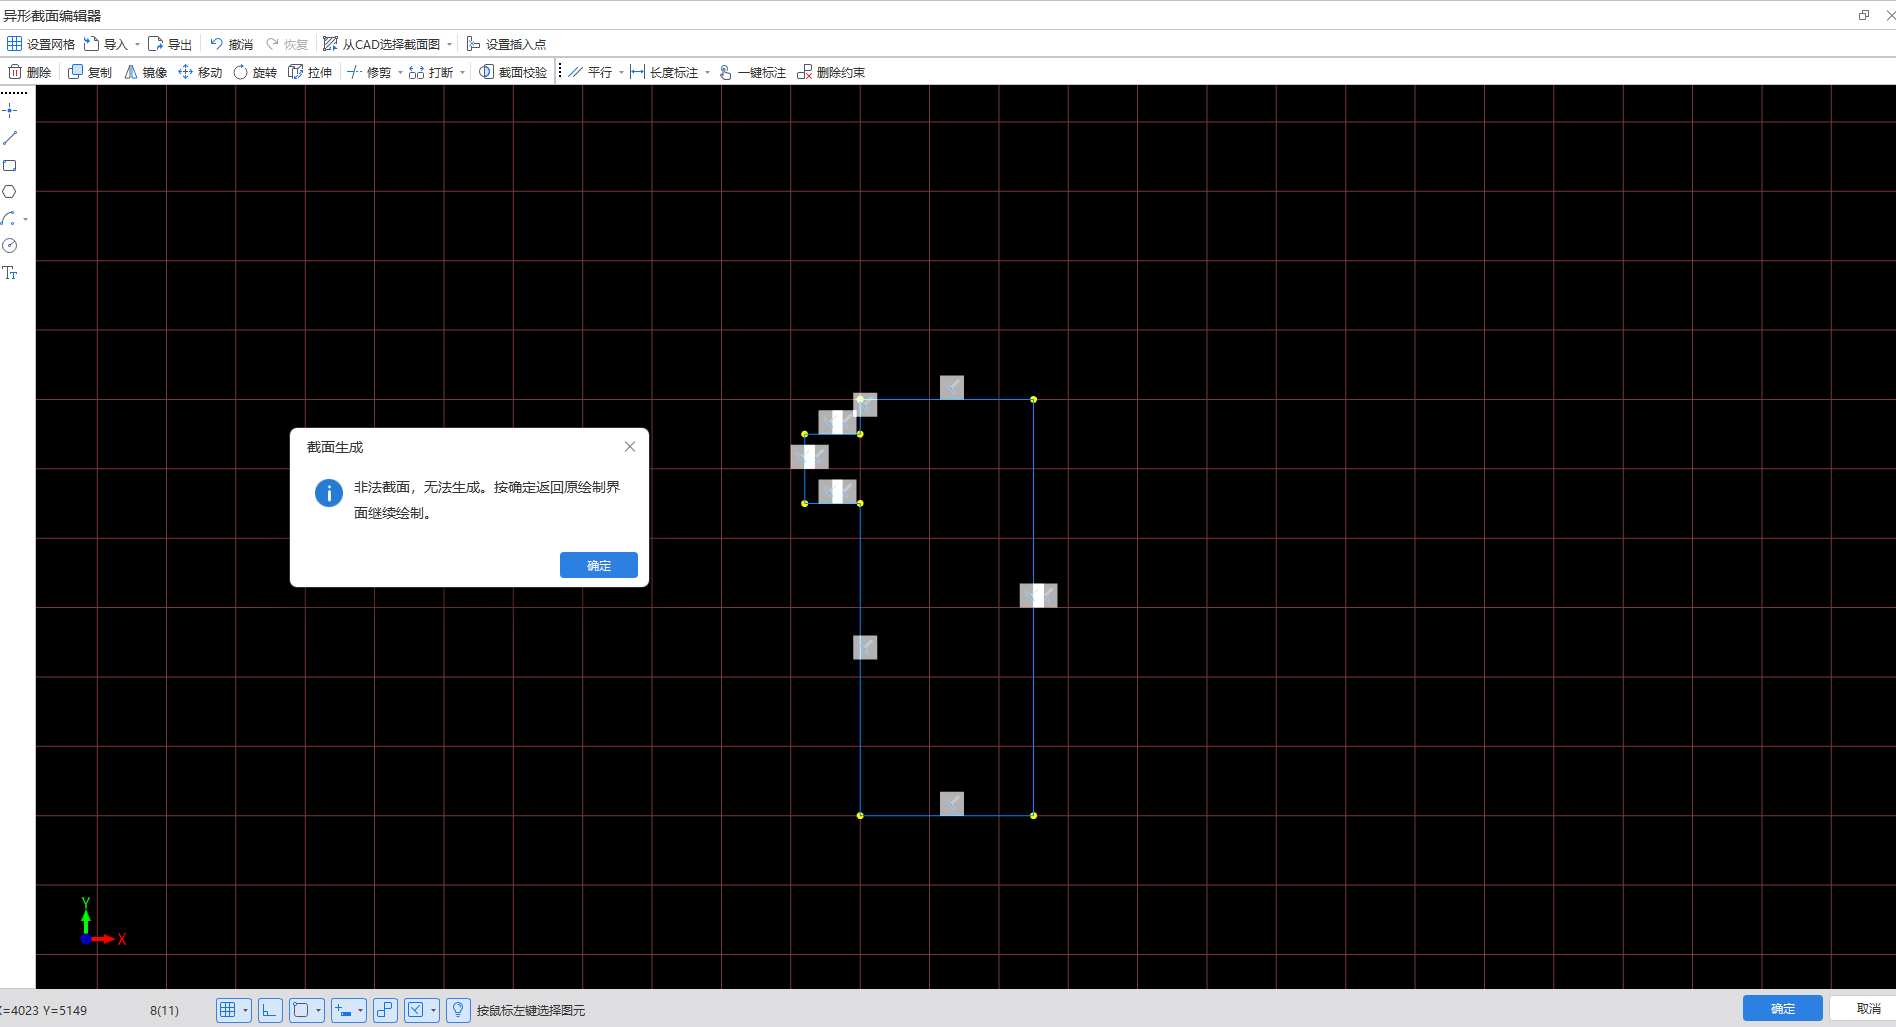1896x1027 pixels.
Task: Undo with the 撤消 button
Action: [x=231, y=44]
